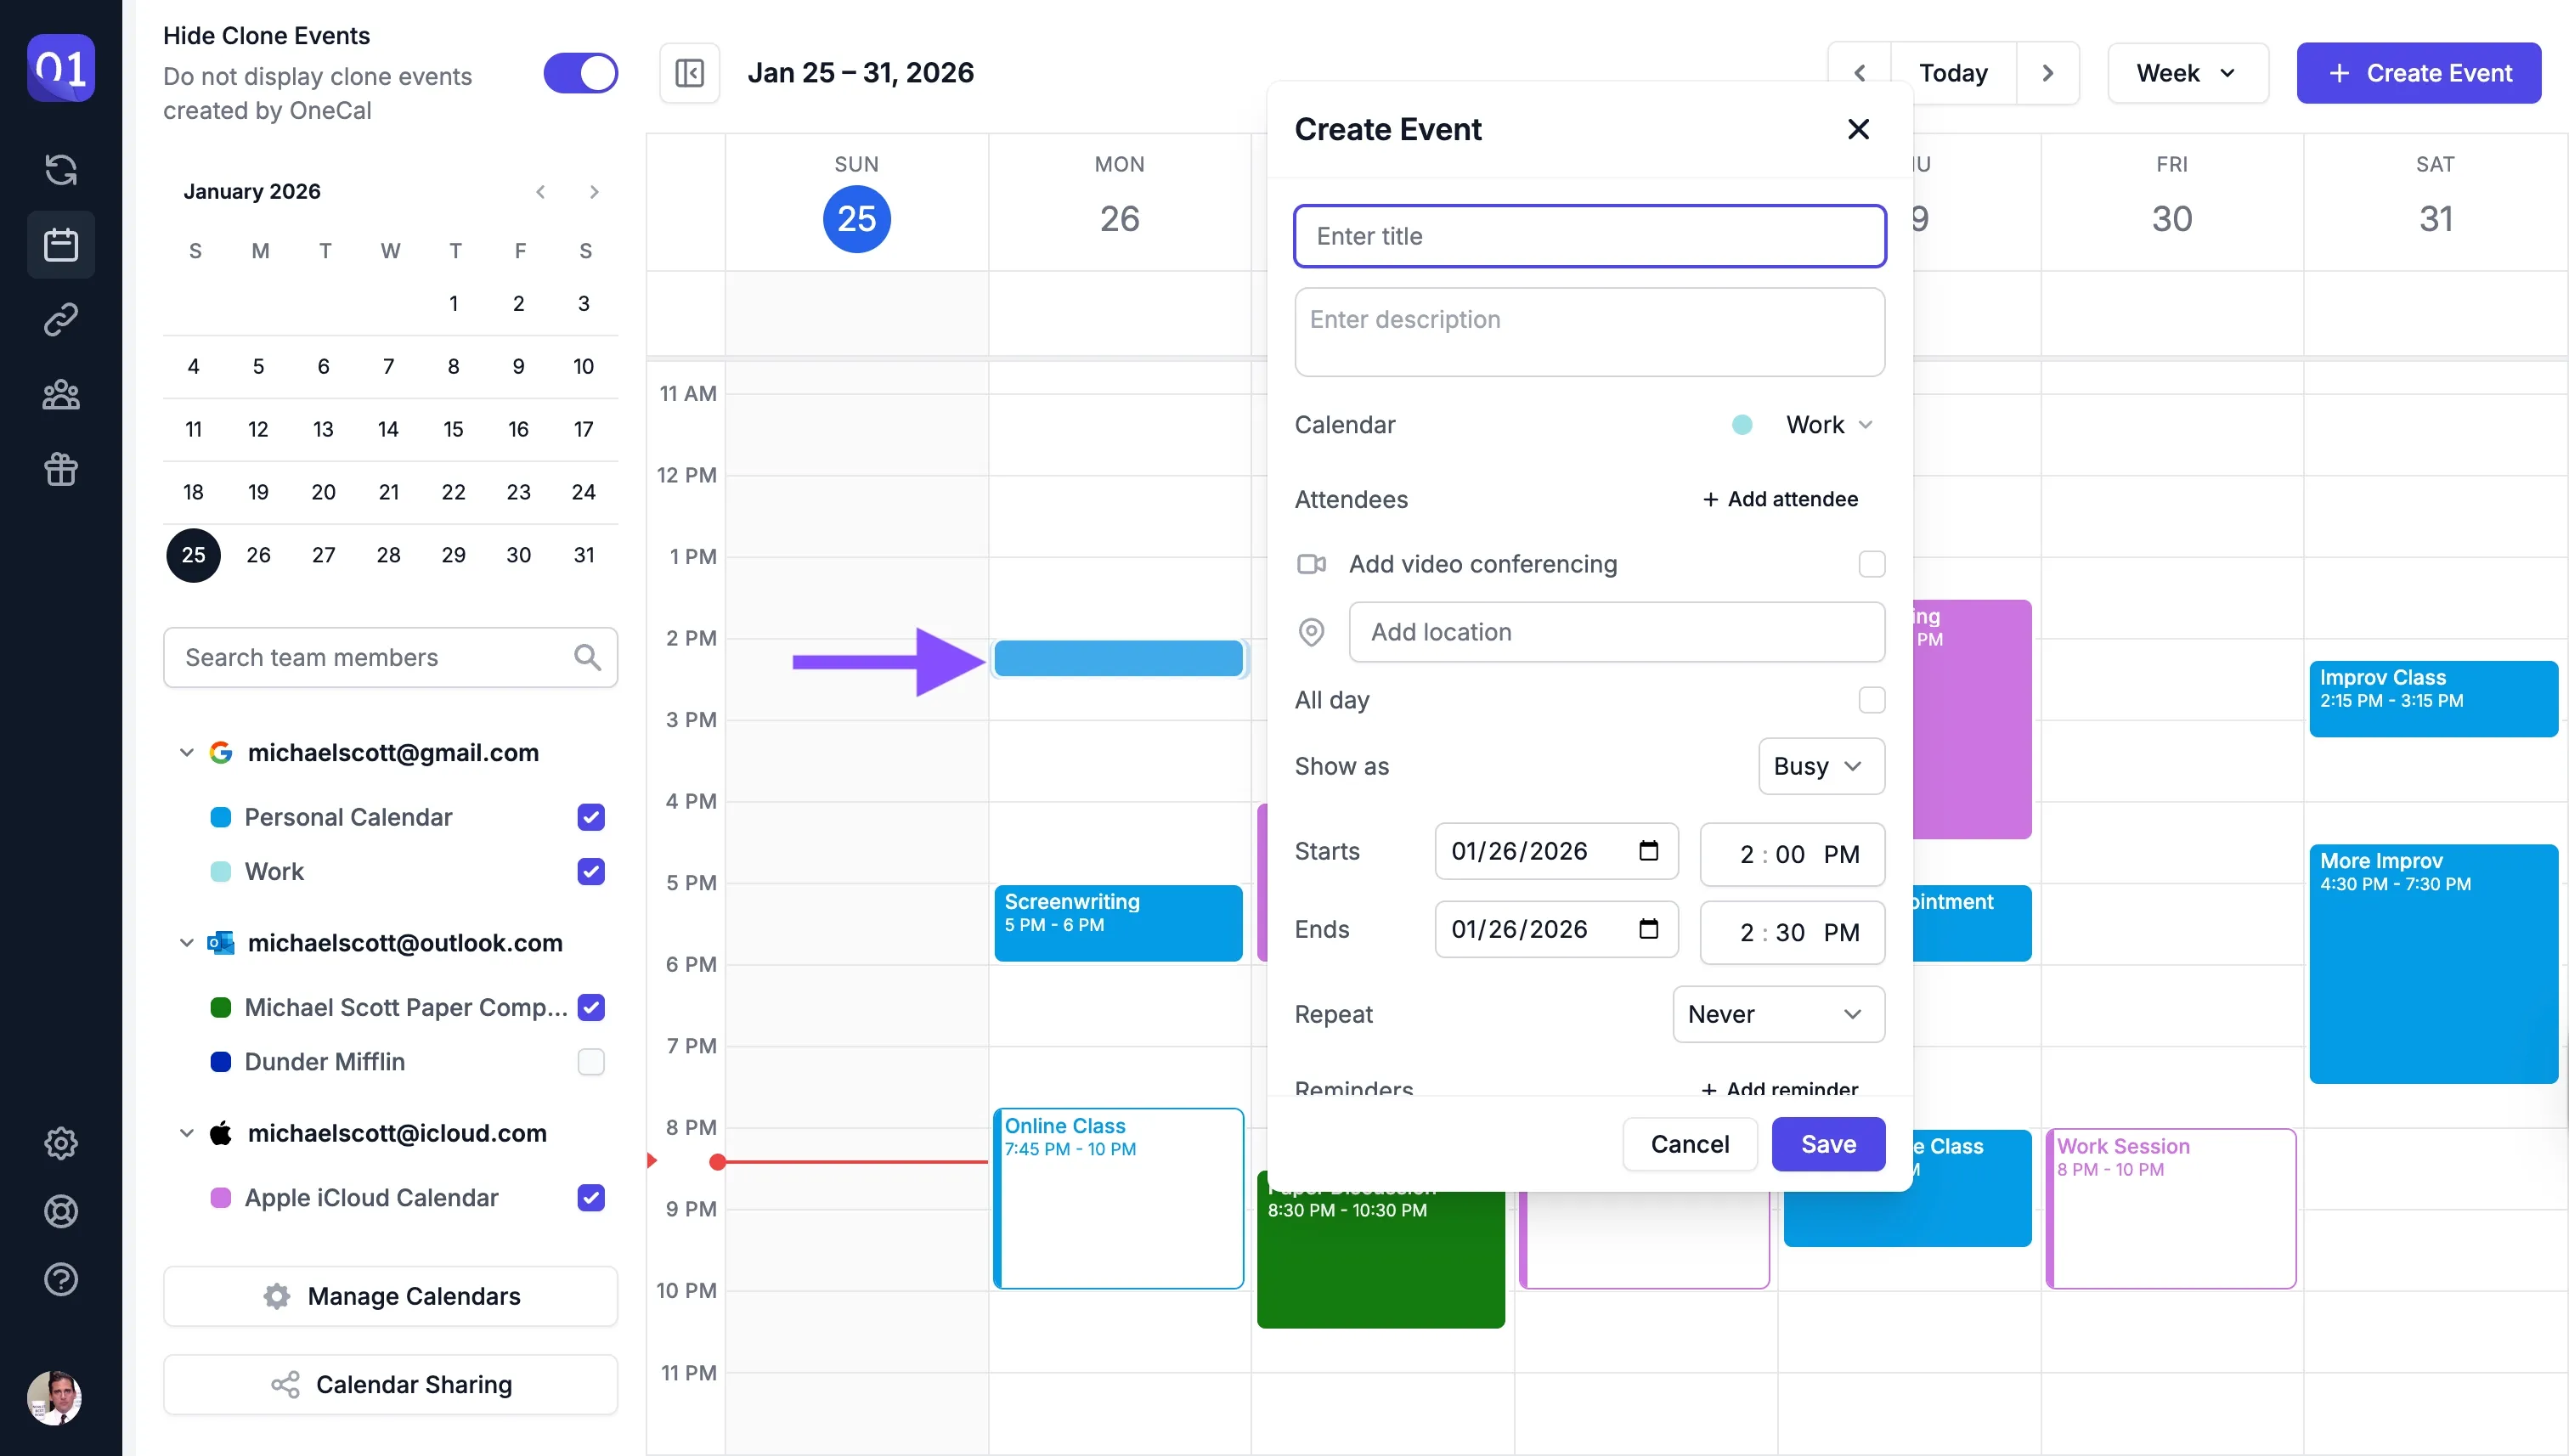Image resolution: width=2569 pixels, height=1456 pixels.
Task: Toggle the Hide Clone Events switch
Action: 580,72
